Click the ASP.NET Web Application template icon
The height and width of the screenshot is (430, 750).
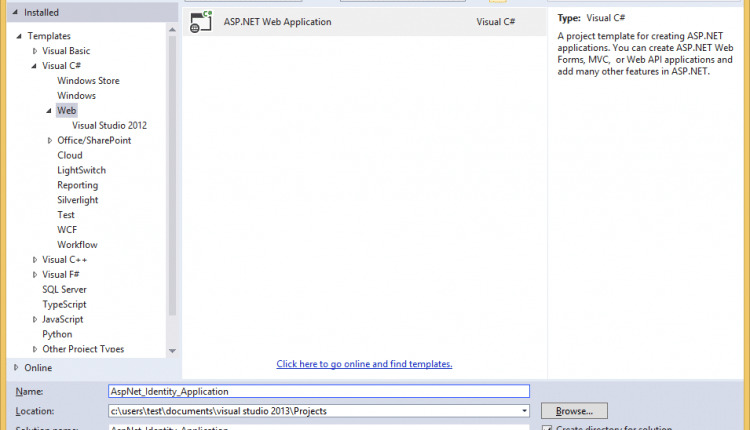(x=200, y=22)
